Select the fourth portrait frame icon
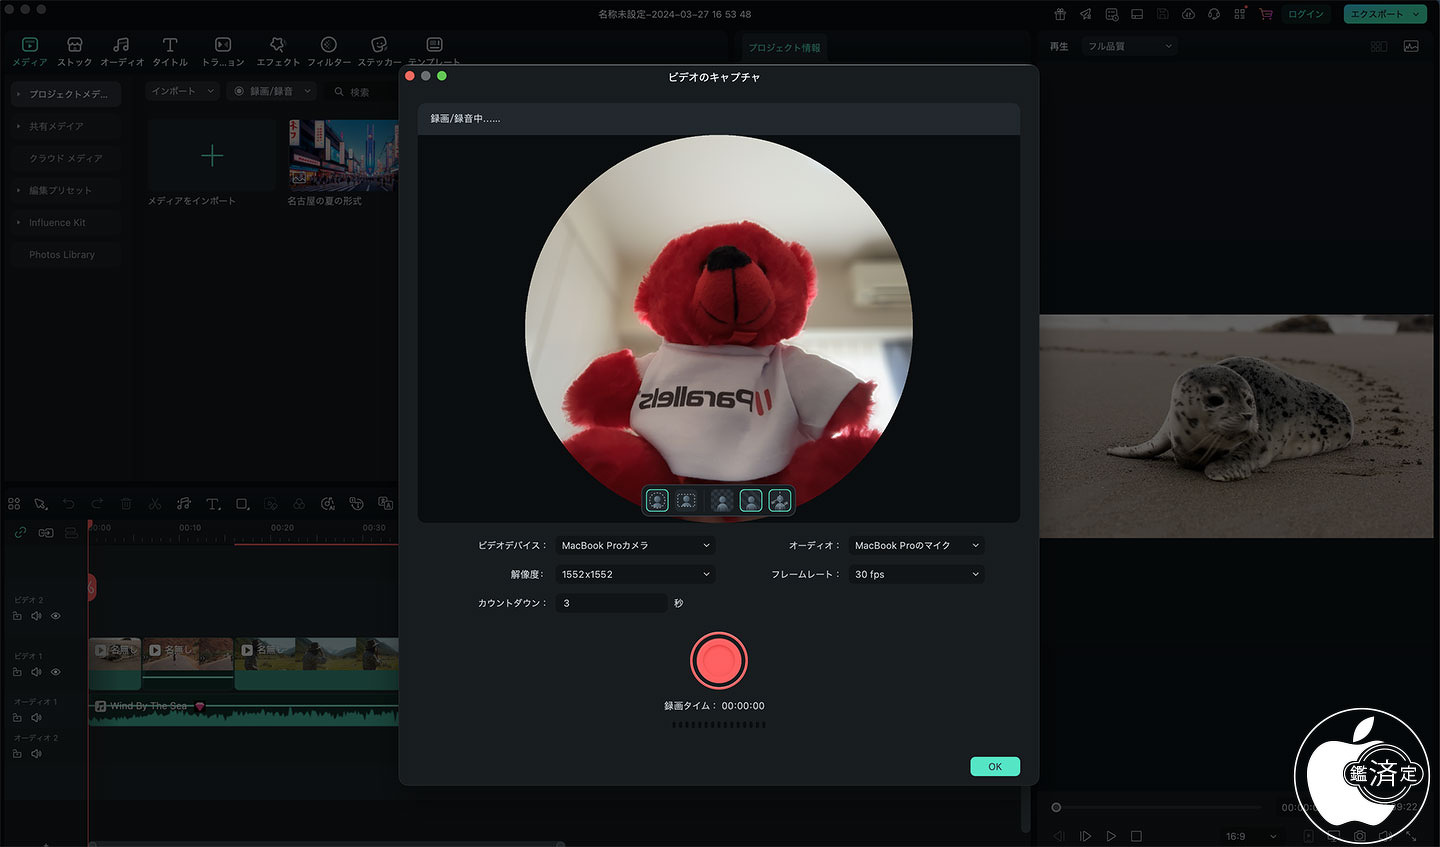 [x=750, y=501]
